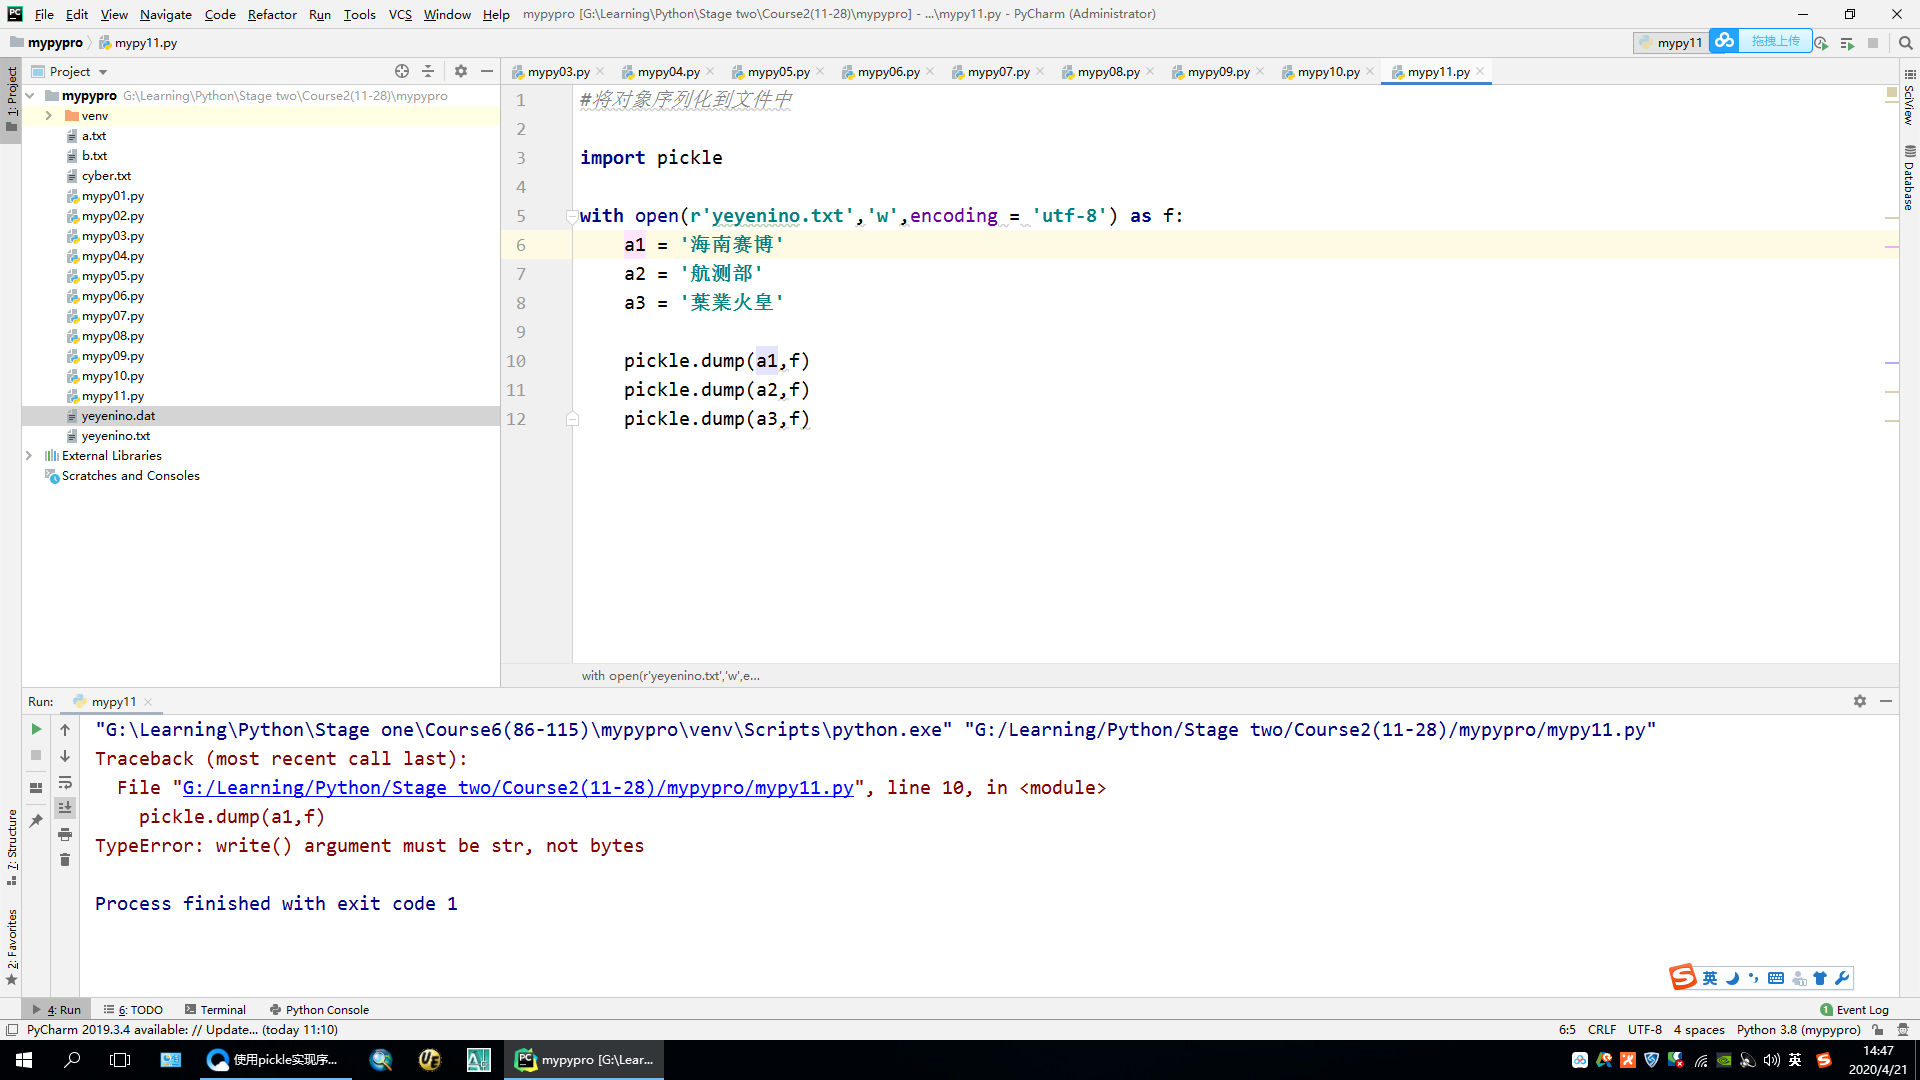
Task: Click Windows taskbar search icon
Action: coord(72,1060)
